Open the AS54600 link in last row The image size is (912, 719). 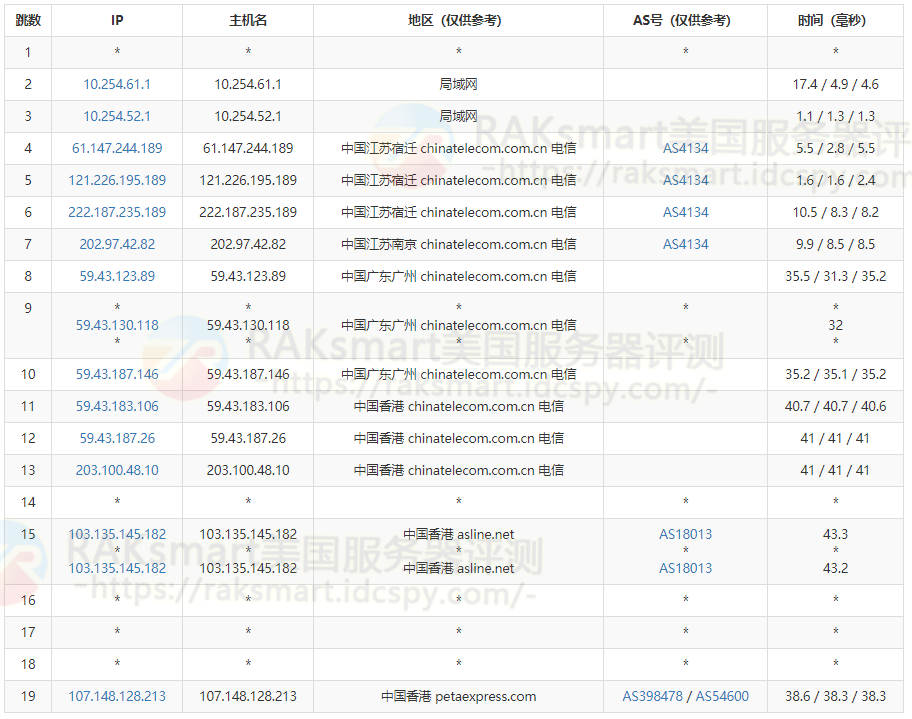click(x=722, y=697)
